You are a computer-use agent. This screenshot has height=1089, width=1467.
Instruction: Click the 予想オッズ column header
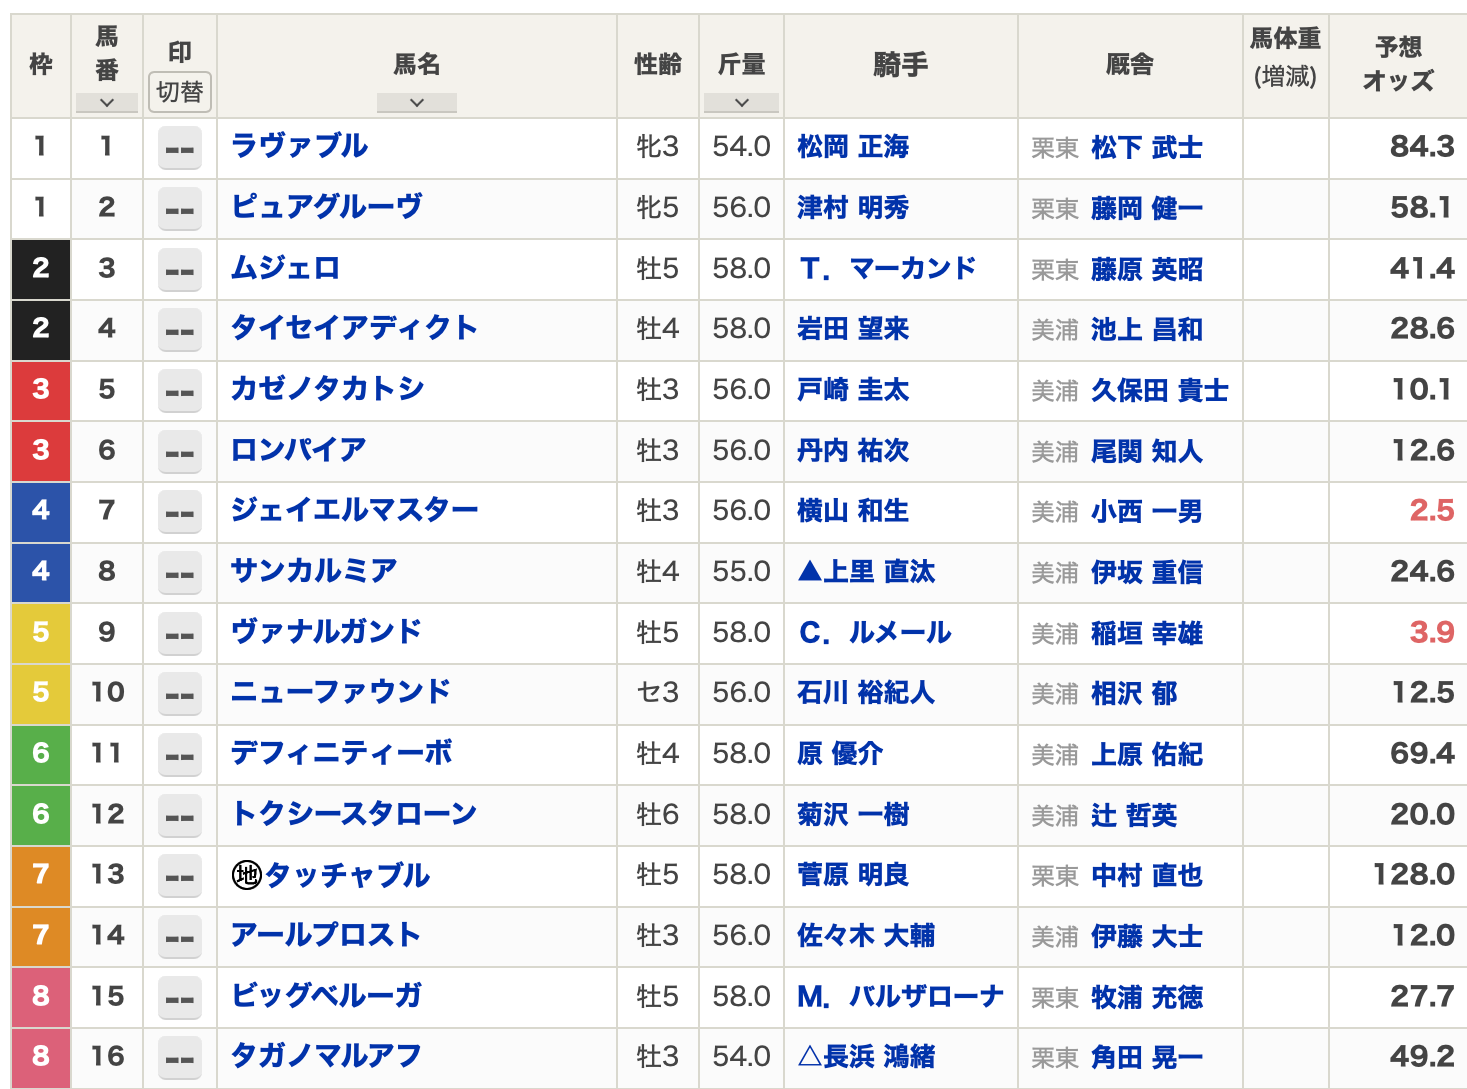(x=1398, y=64)
